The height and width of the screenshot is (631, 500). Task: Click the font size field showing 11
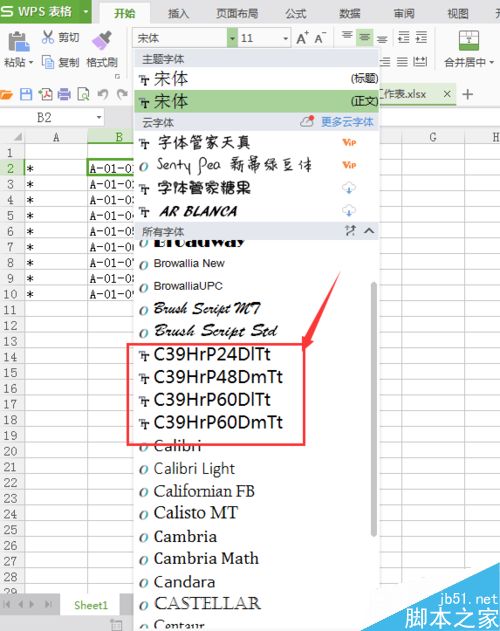(x=259, y=38)
